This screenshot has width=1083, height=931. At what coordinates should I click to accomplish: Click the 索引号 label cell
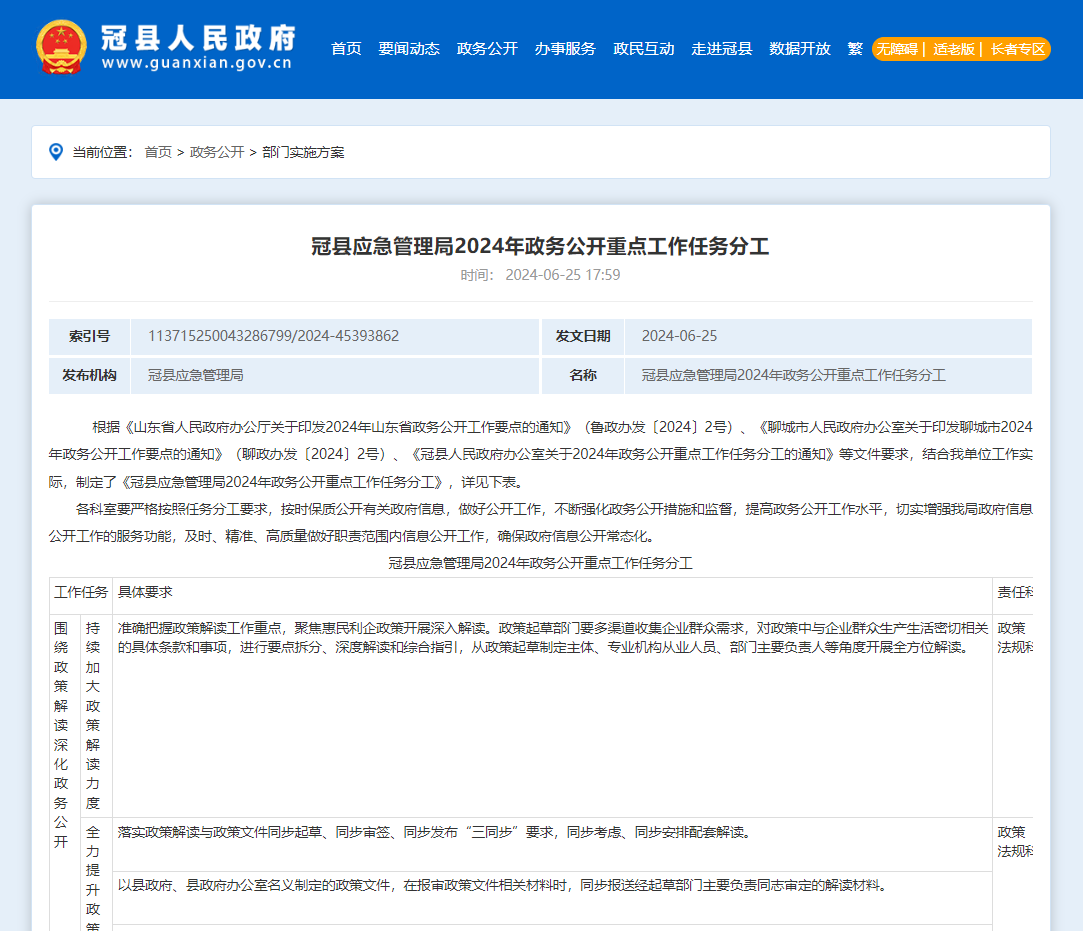tap(90, 336)
